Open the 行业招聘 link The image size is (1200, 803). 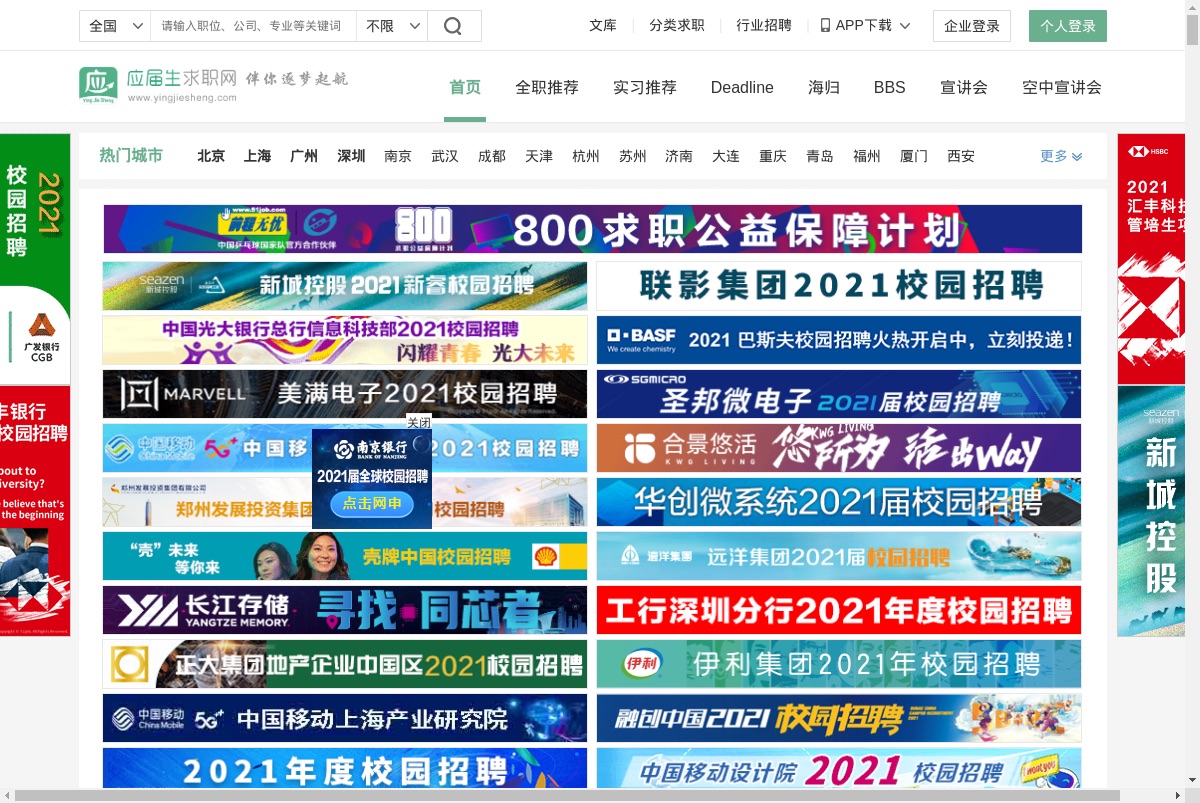tap(764, 26)
